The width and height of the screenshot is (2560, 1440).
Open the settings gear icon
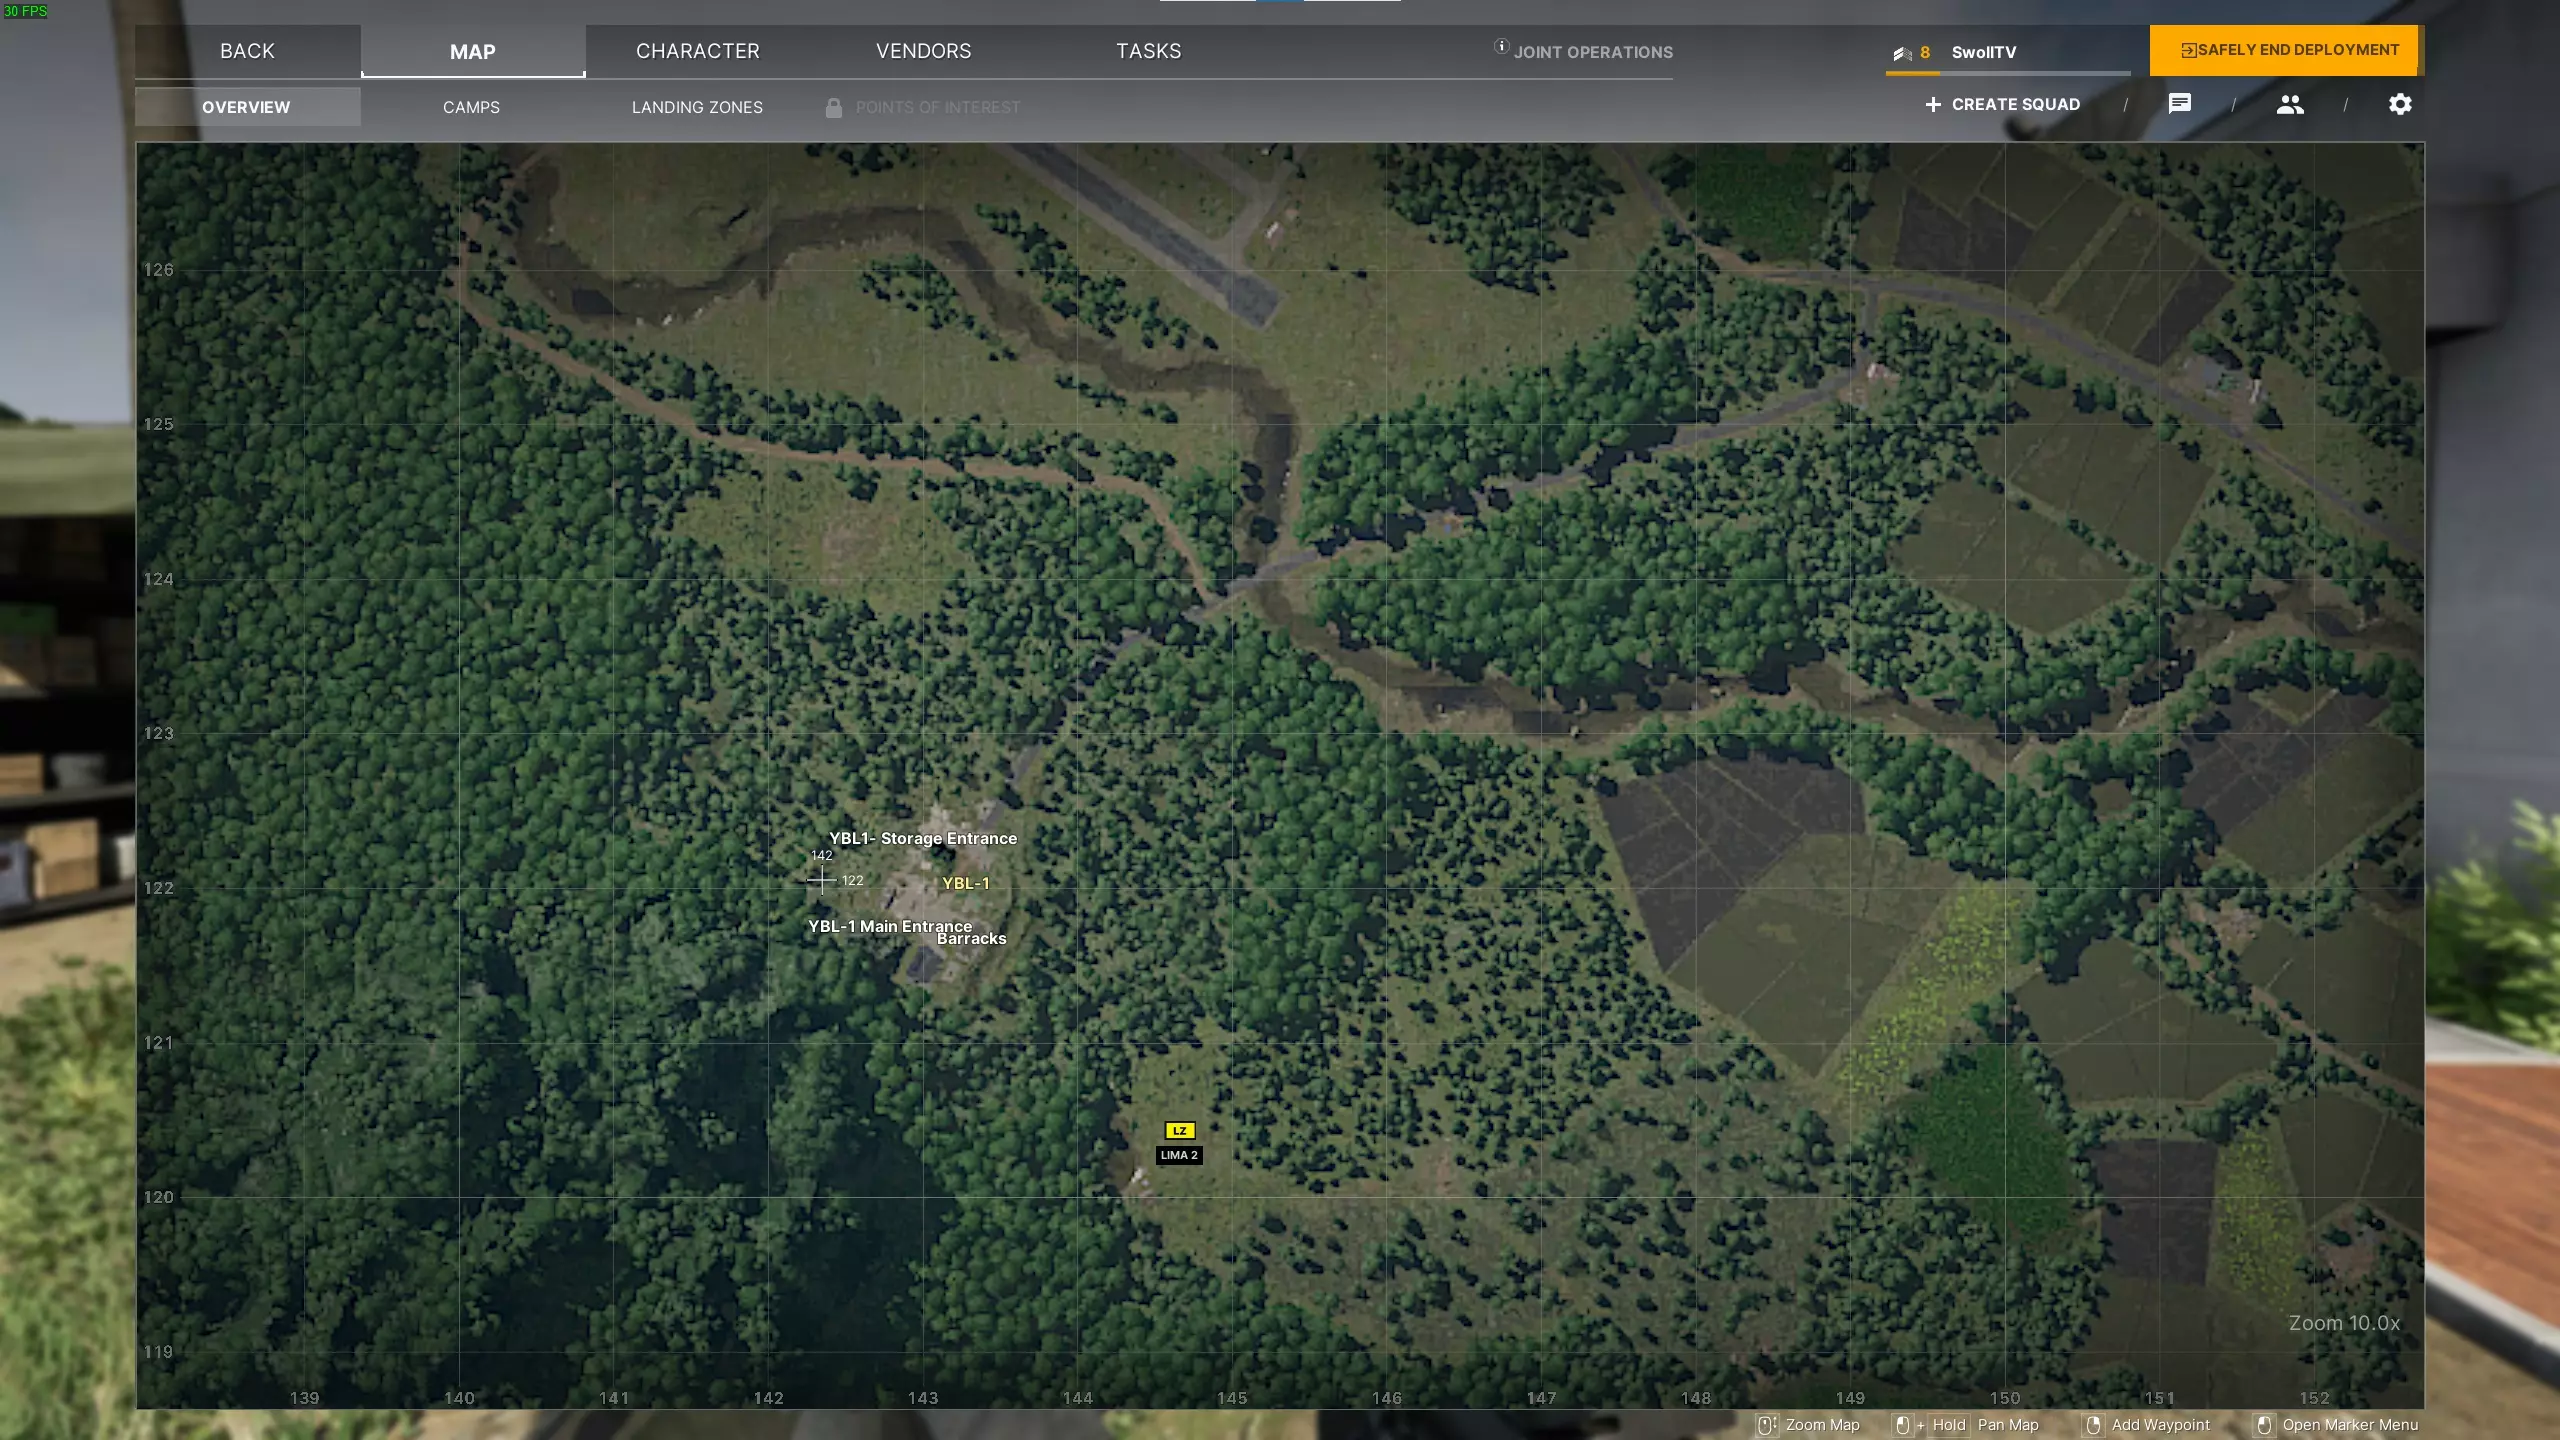tap(2400, 104)
